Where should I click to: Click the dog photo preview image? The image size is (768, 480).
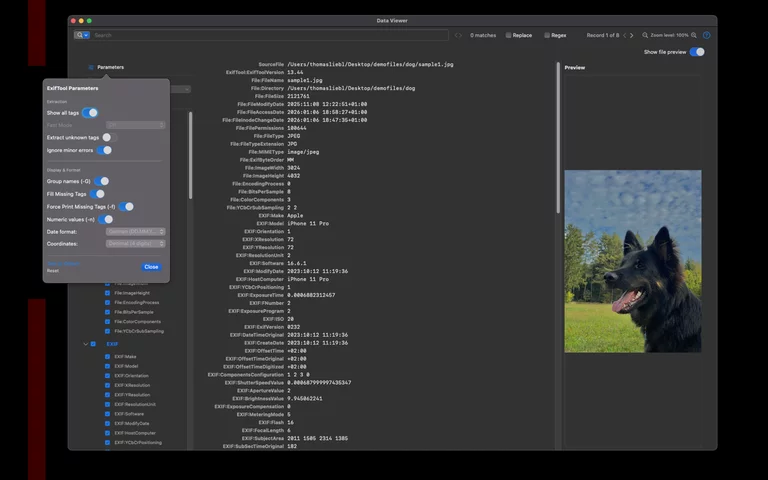(632, 260)
